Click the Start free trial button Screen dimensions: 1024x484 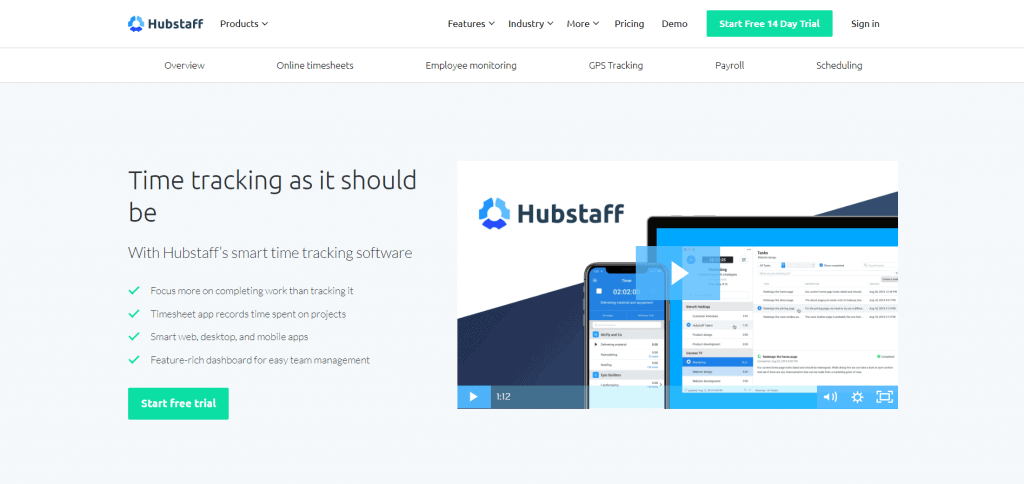click(178, 404)
